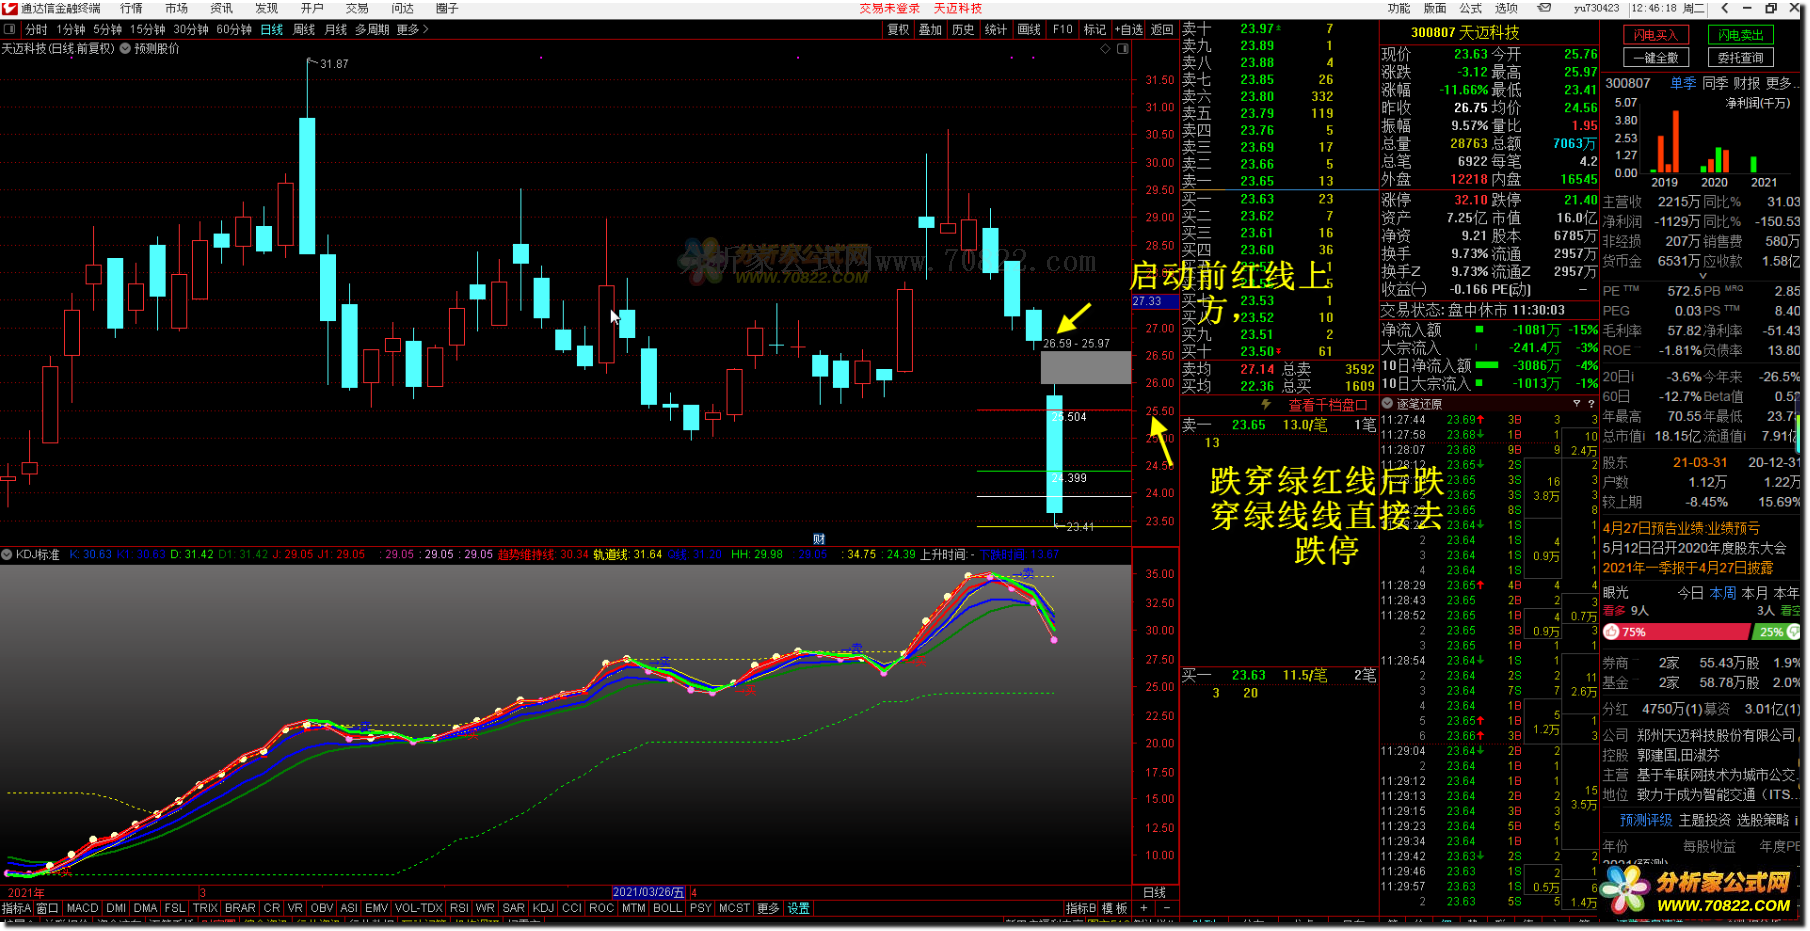Click the 返回 toolbar button
The width and height of the screenshot is (1810, 931).
click(x=1162, y=30)
